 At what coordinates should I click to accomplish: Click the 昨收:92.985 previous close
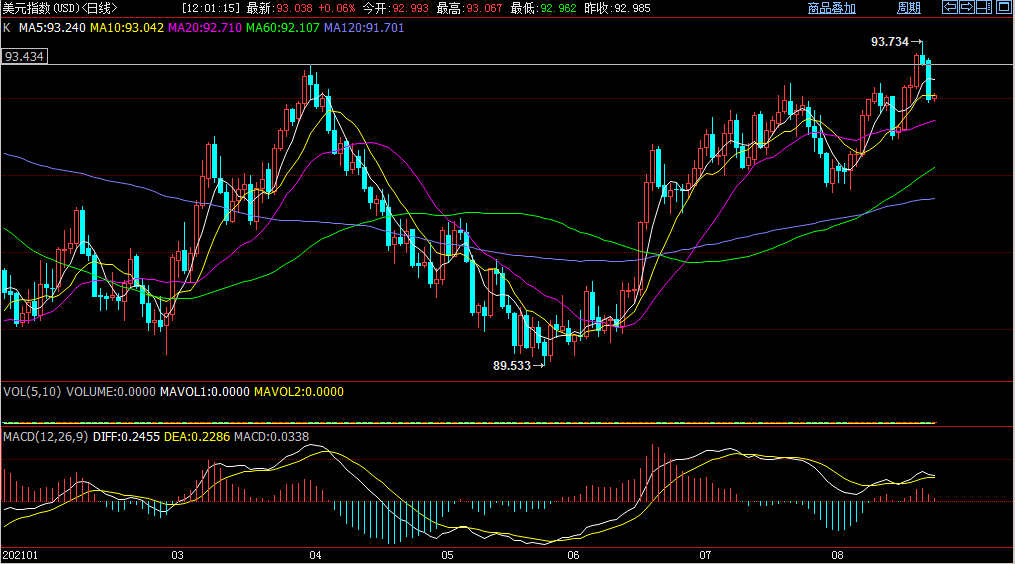point(617,8)
